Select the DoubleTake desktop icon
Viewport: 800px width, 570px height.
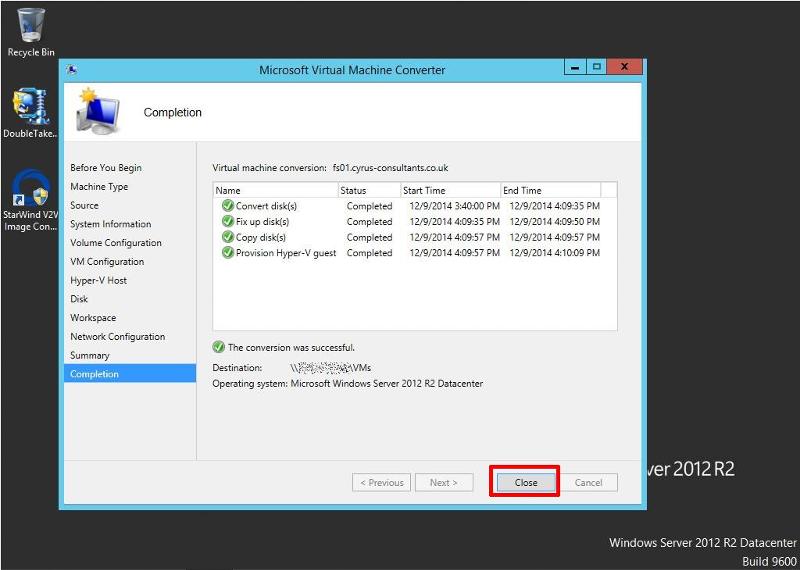31,113
